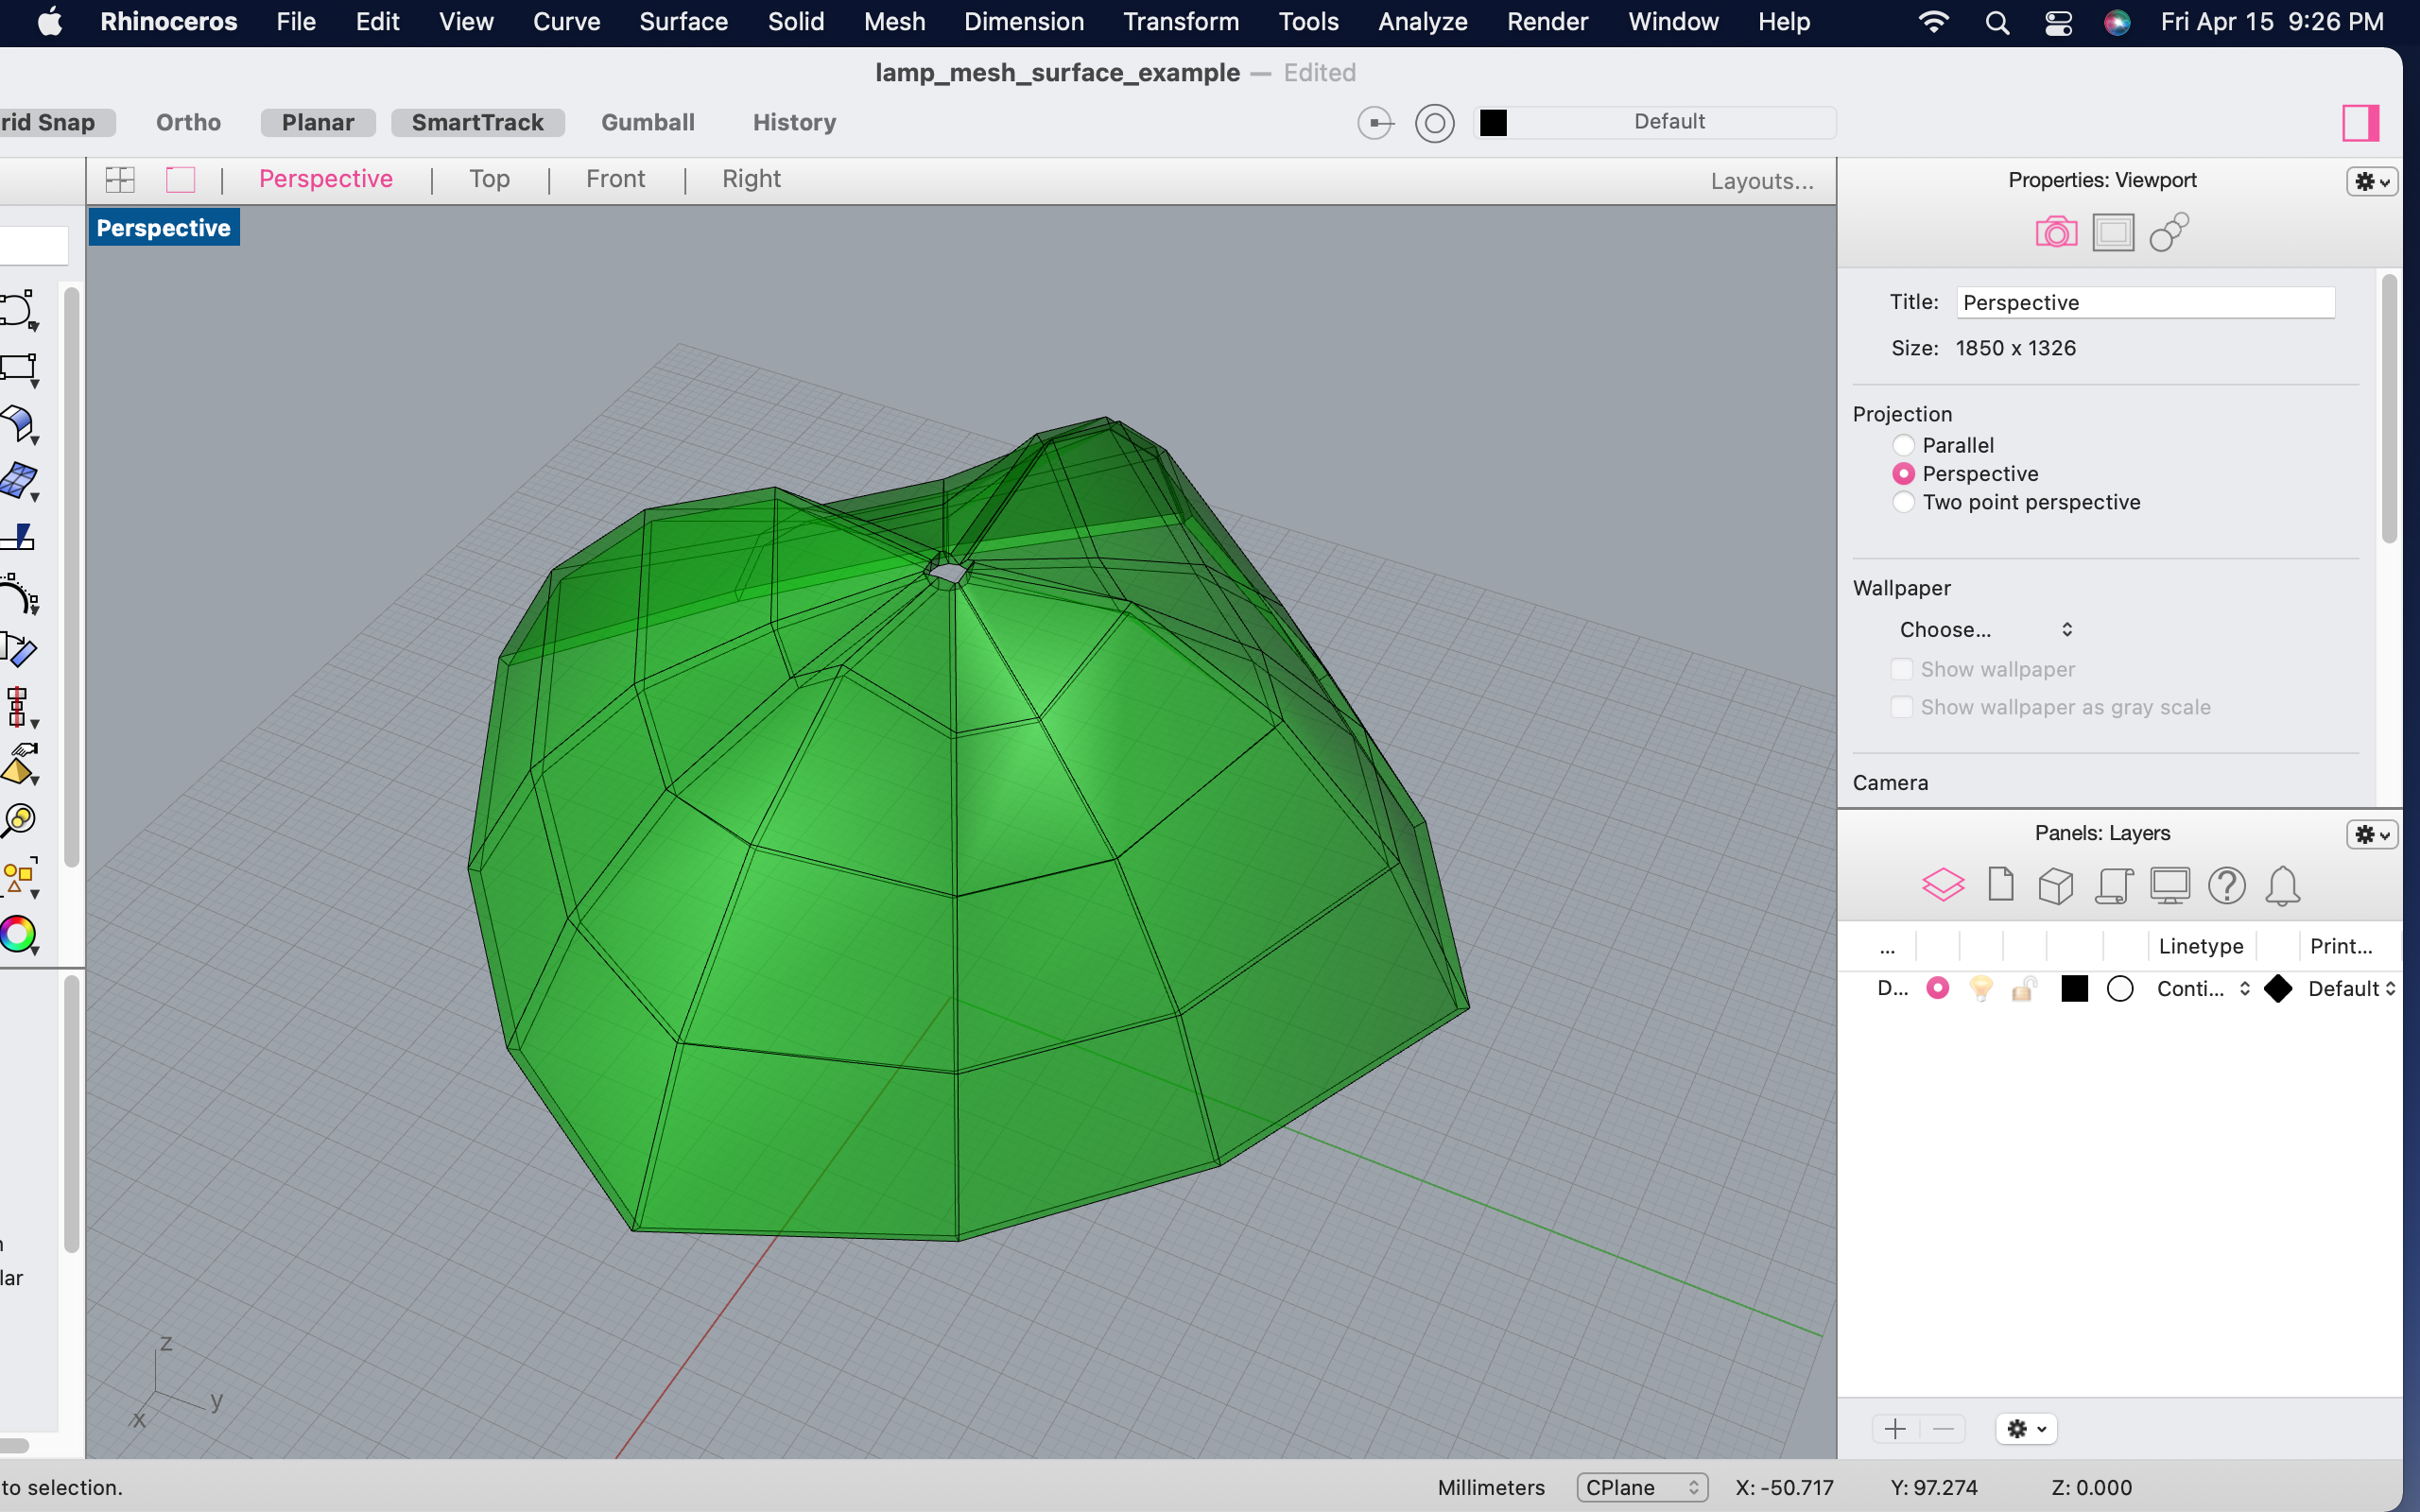The image size is (2420, 1512).
Task: Open the Help panel question mark icon
Action: (x=2226, y=885)
